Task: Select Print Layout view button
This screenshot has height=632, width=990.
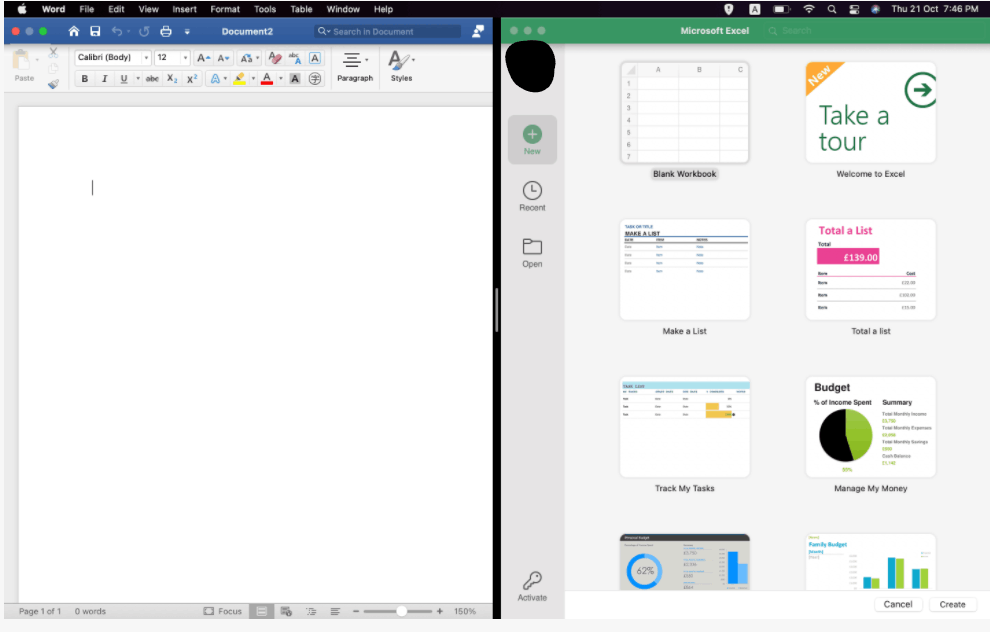Action: (x=261, y=611)
